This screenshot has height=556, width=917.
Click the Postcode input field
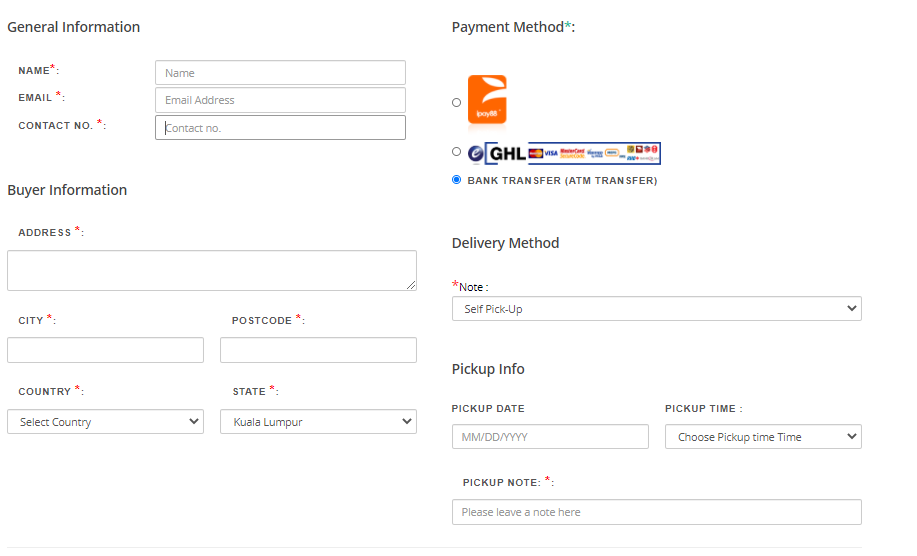[x=318, y=350]
